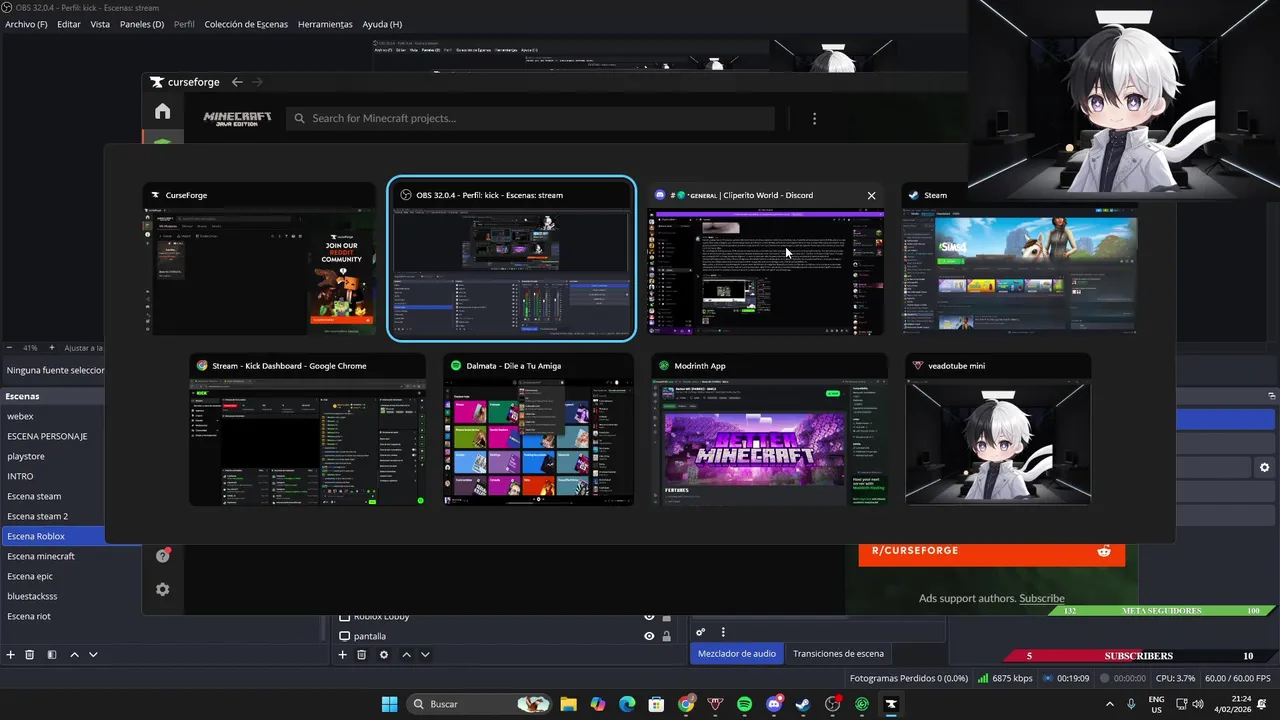This screenshot has width=1280, height=720.
Task: Click the Windows Start button
Action: click(389, 704)
